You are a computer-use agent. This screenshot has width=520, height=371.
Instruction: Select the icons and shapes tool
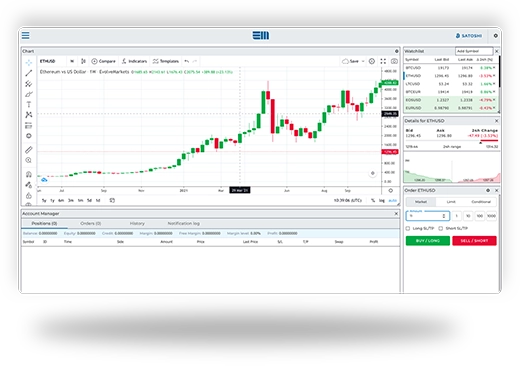pos(29,136)
